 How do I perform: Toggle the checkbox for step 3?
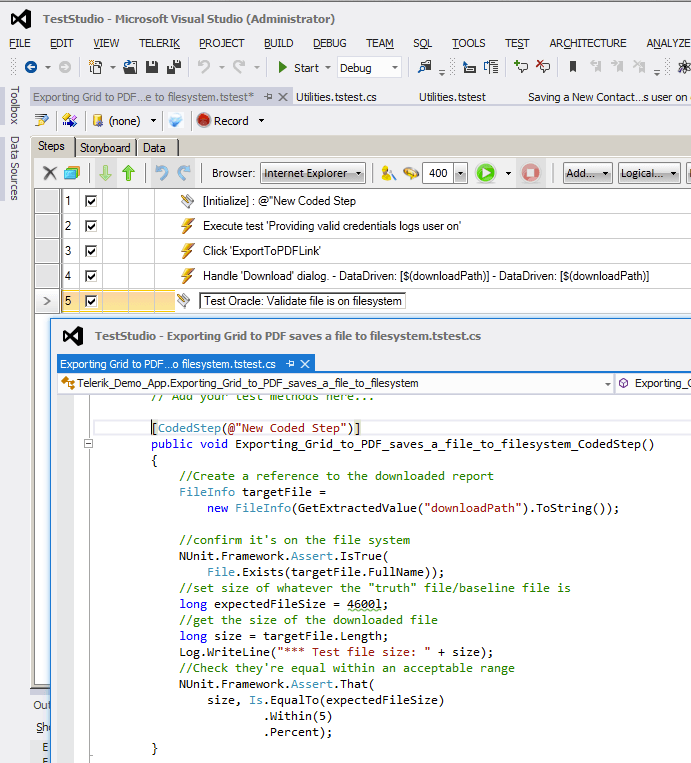(91, 251)
